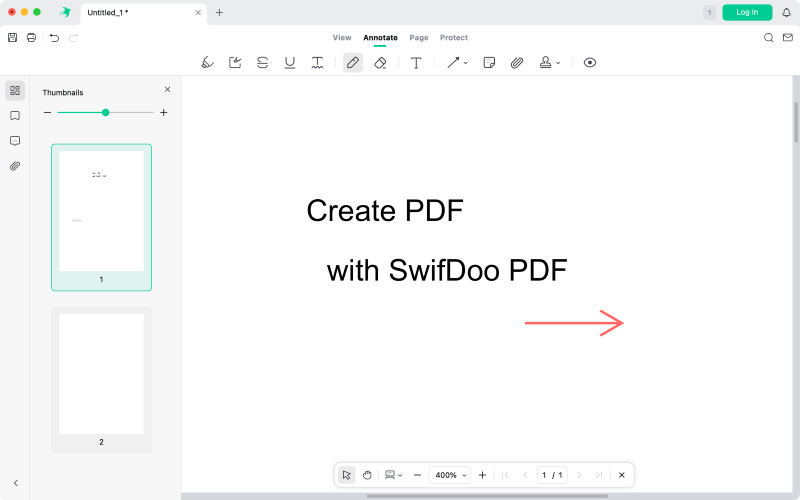Select the Stamp tool
Screen dimensions: 800x500
(x=545, y=62)
